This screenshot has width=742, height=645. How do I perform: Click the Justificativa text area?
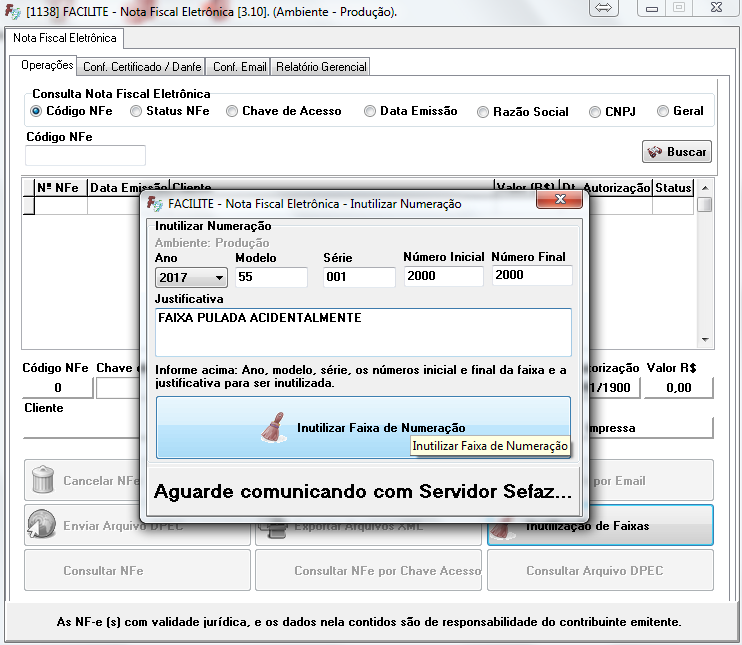click(362, 331)
